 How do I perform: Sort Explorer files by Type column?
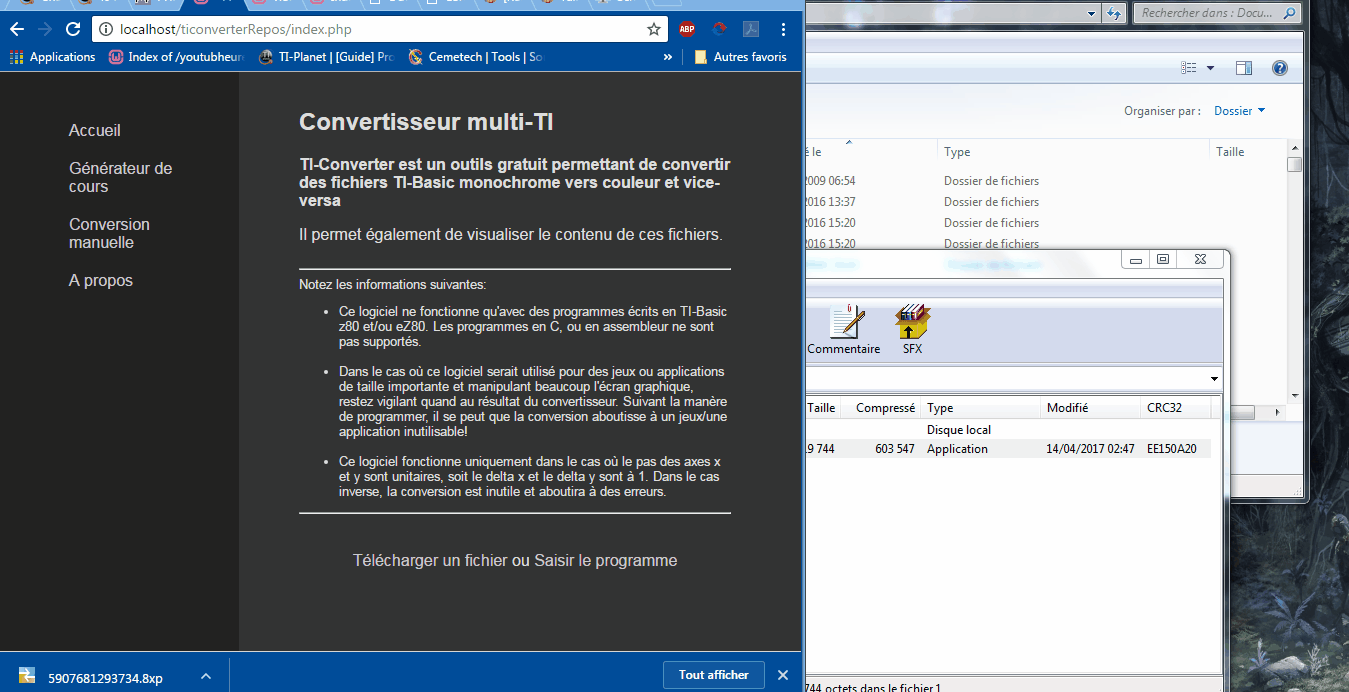pos(1073,152)
